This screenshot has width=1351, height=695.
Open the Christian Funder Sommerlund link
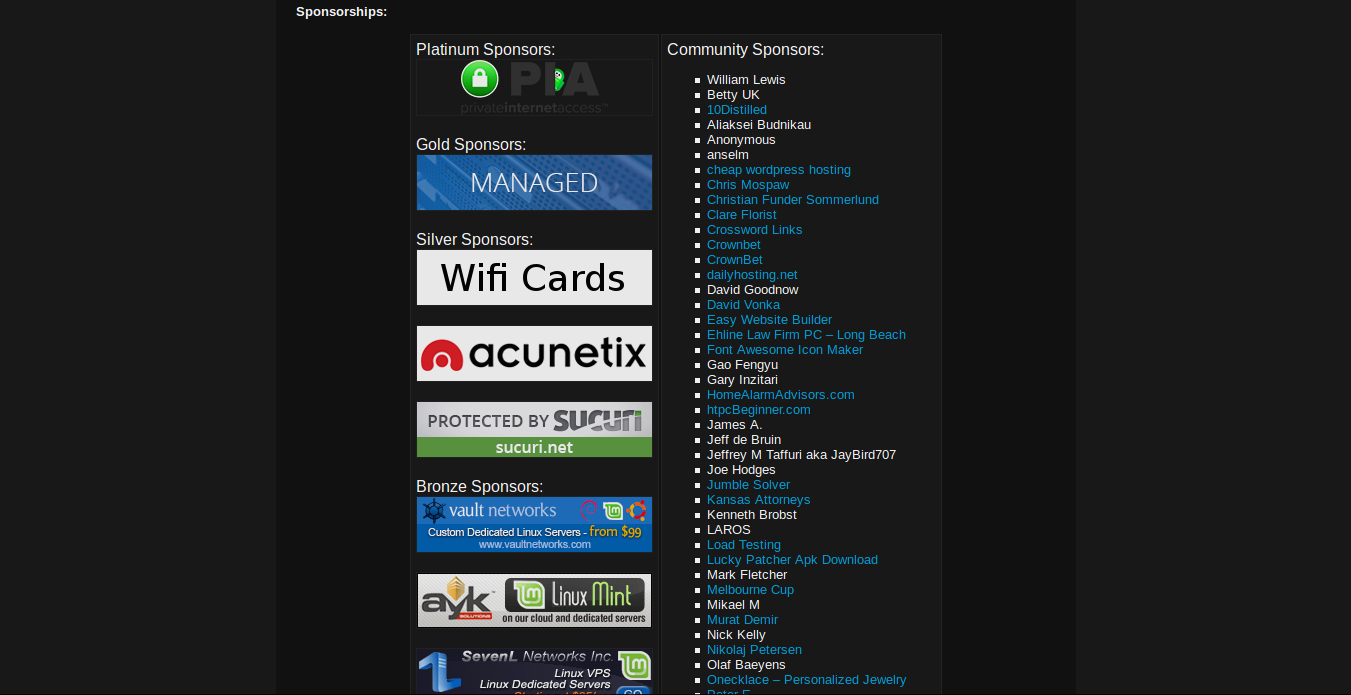[793, 200]
